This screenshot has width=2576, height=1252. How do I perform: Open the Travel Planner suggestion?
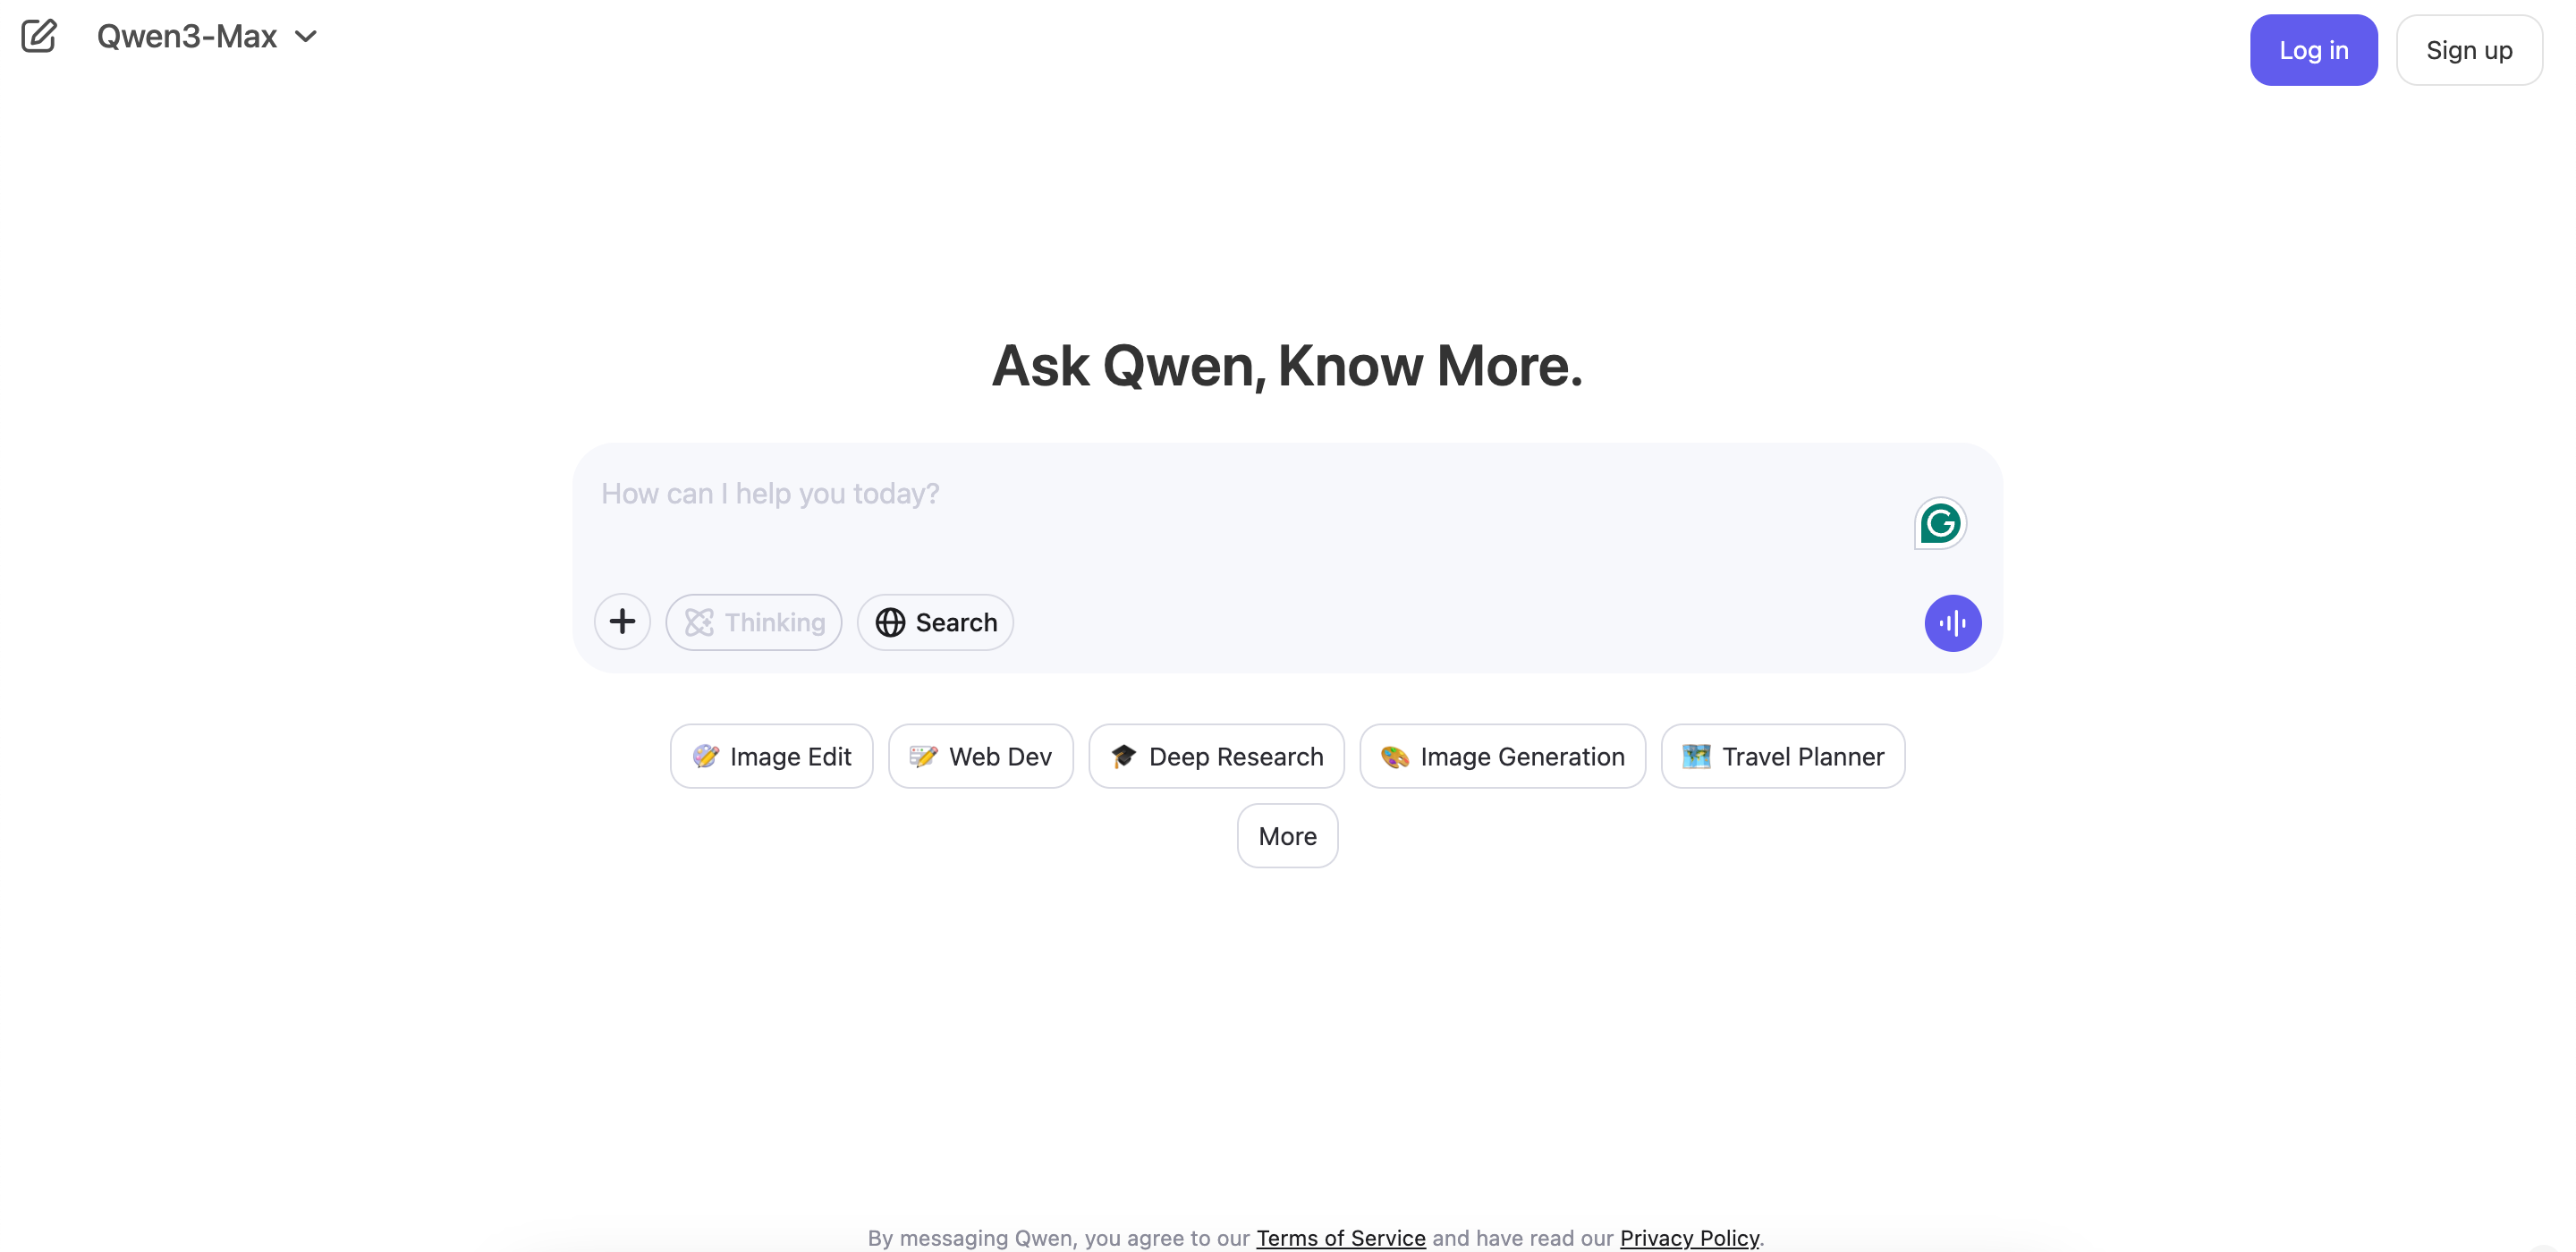click(1782, 756)
